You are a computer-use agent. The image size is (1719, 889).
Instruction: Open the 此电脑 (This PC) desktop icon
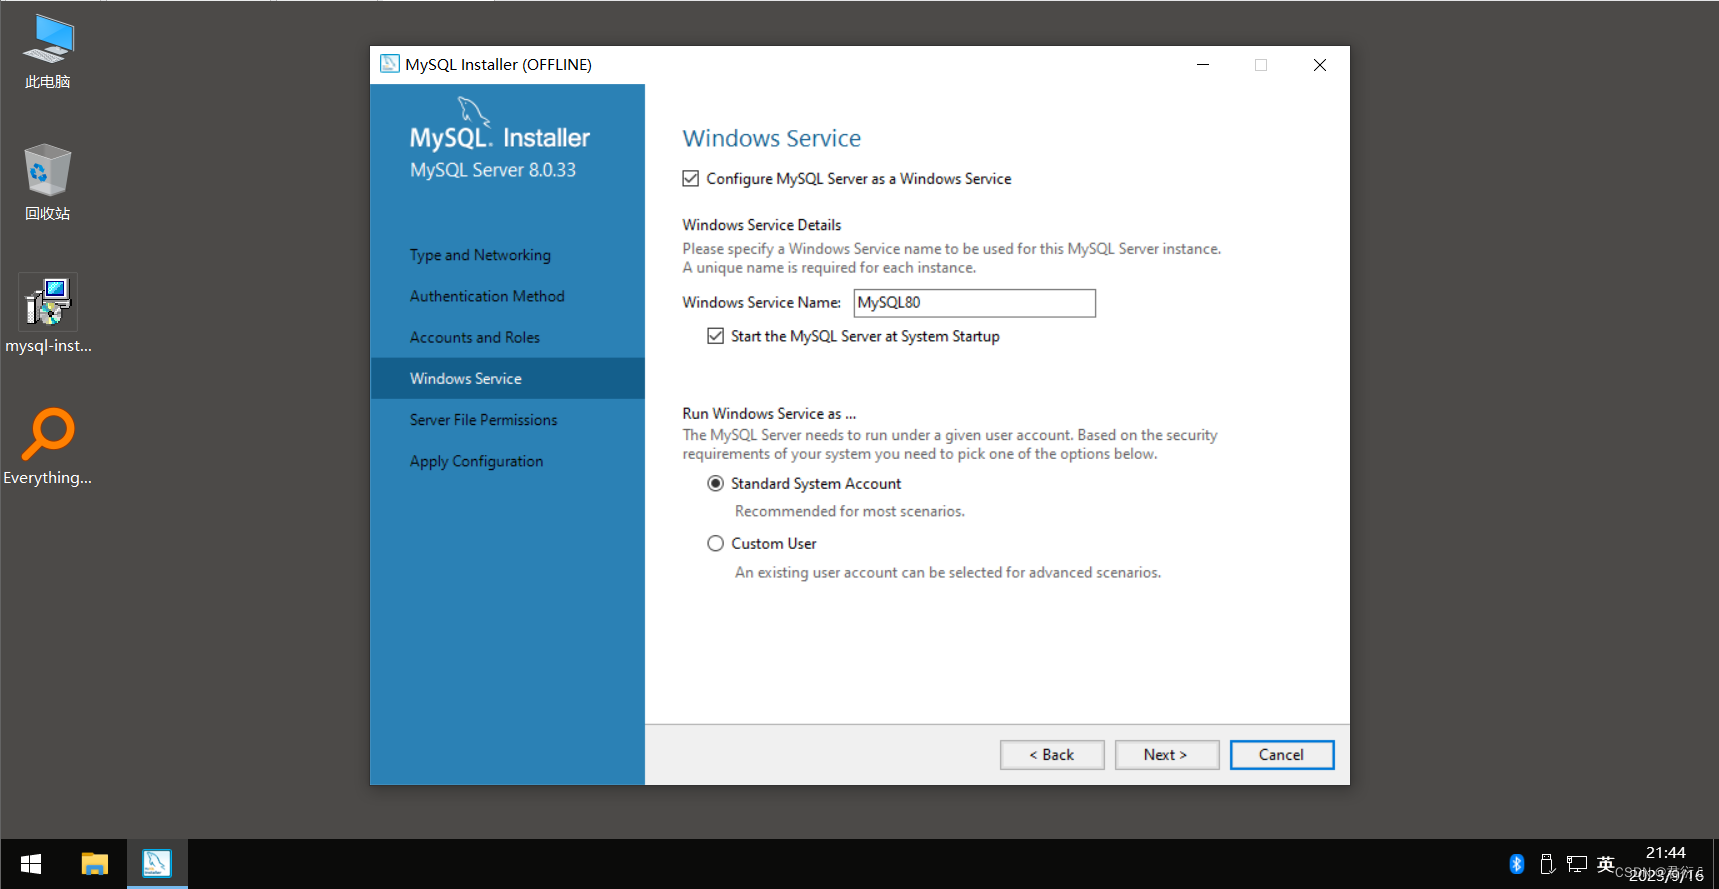pos(48,51)
